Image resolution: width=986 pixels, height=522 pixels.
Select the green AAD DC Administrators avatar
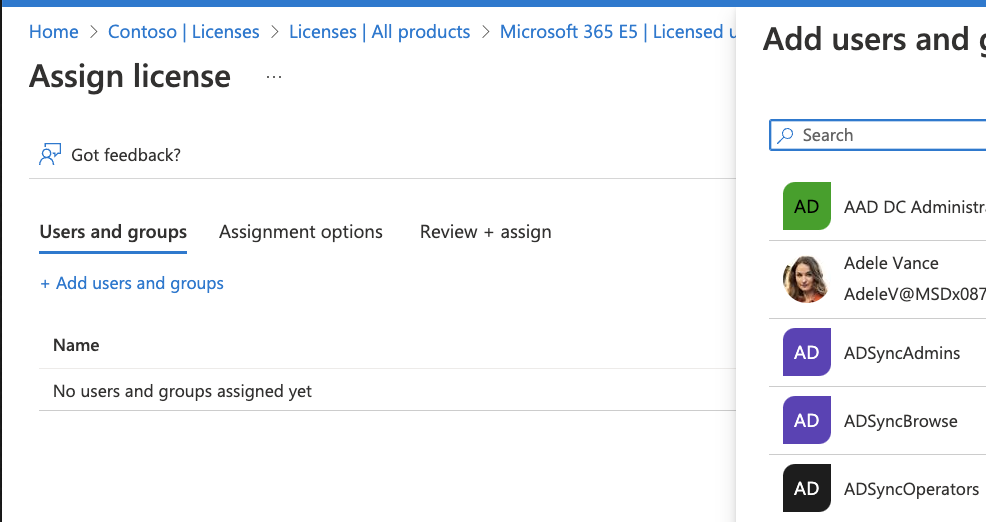click(x=807, y=206)
